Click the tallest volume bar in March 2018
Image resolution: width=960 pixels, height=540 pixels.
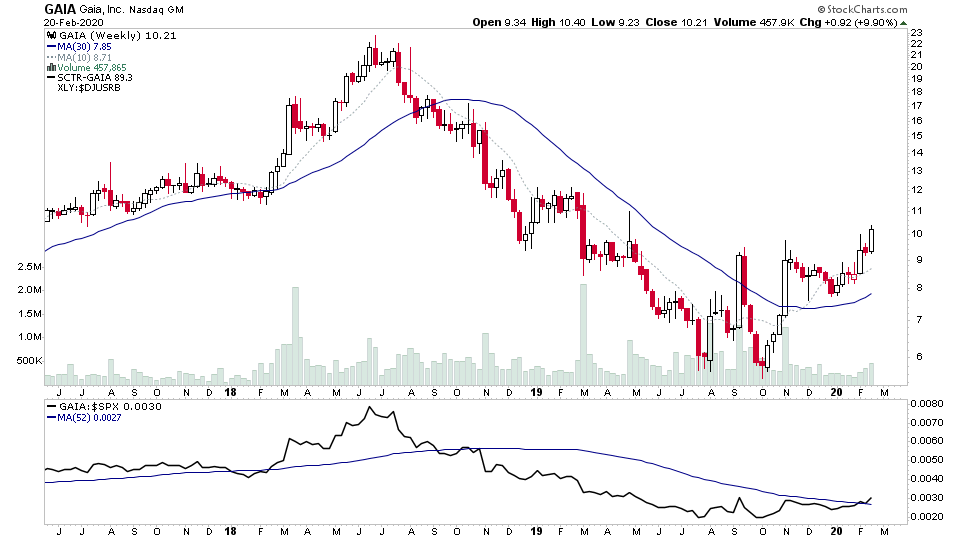(296, 336)
